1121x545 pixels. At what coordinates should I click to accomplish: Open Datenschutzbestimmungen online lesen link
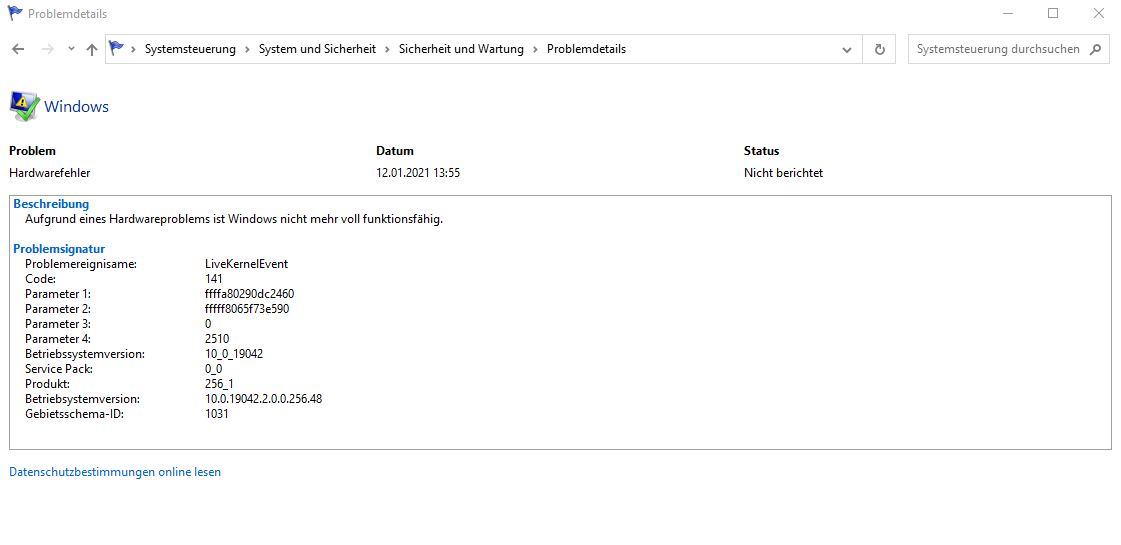(115, 472)
